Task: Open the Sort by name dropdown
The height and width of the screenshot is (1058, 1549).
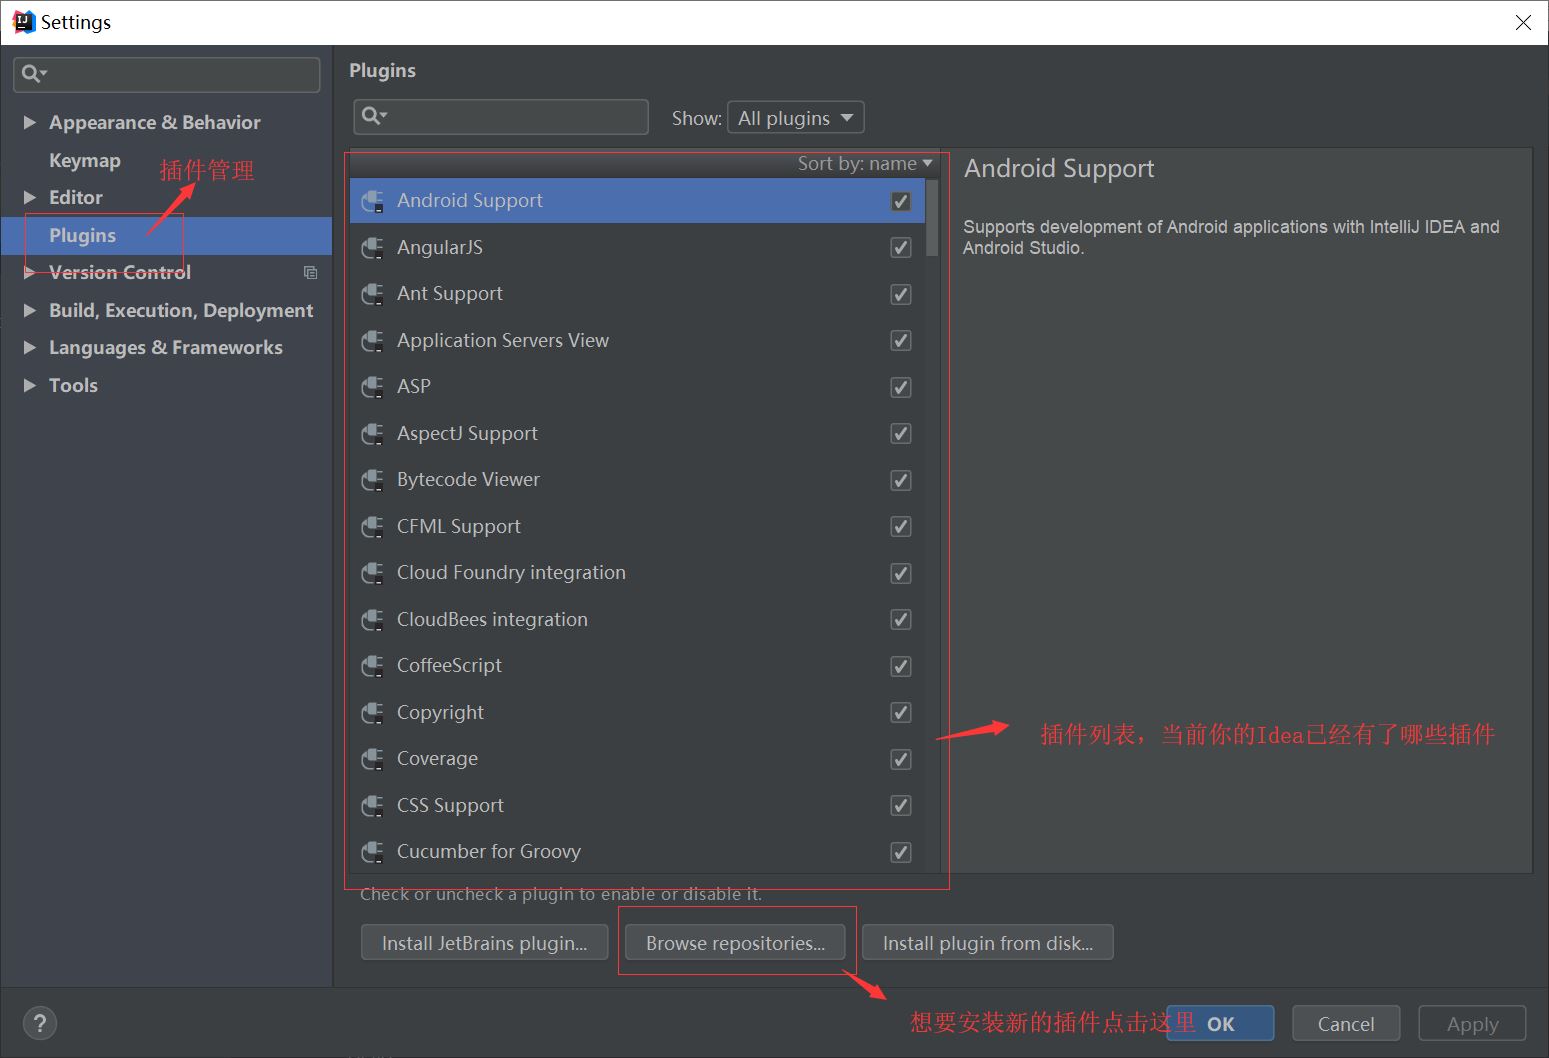Action: 865,163
